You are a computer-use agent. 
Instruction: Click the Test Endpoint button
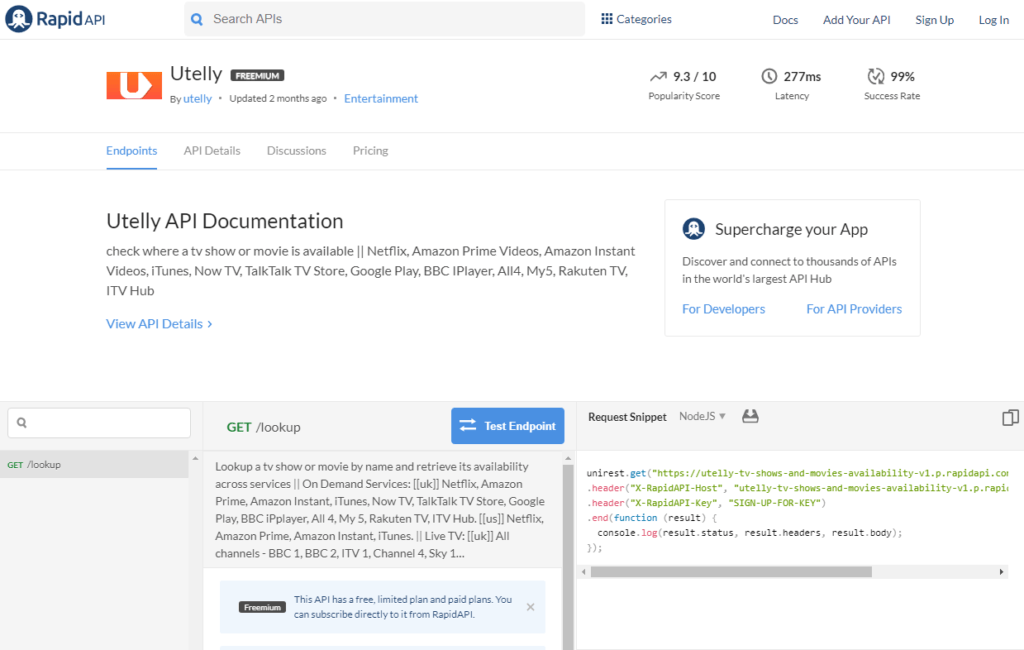click(507, 426)
